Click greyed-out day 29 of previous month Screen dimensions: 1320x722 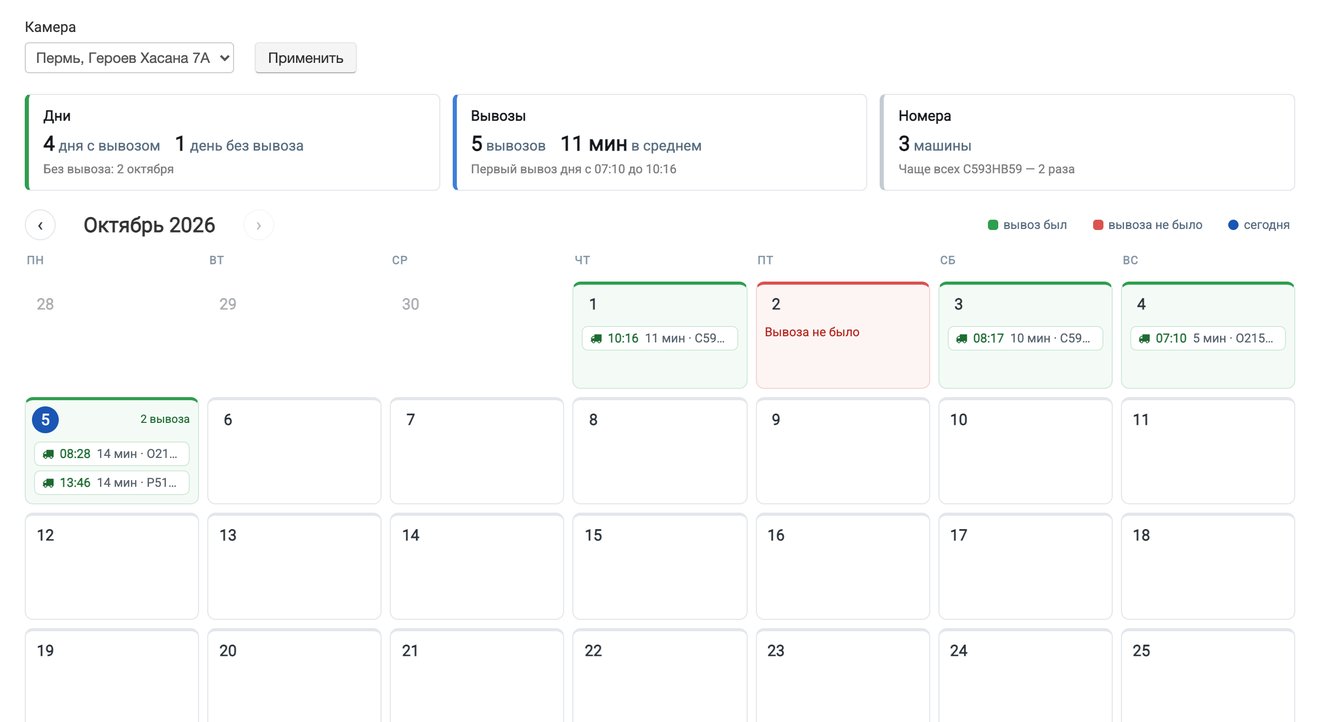point(228,304)
